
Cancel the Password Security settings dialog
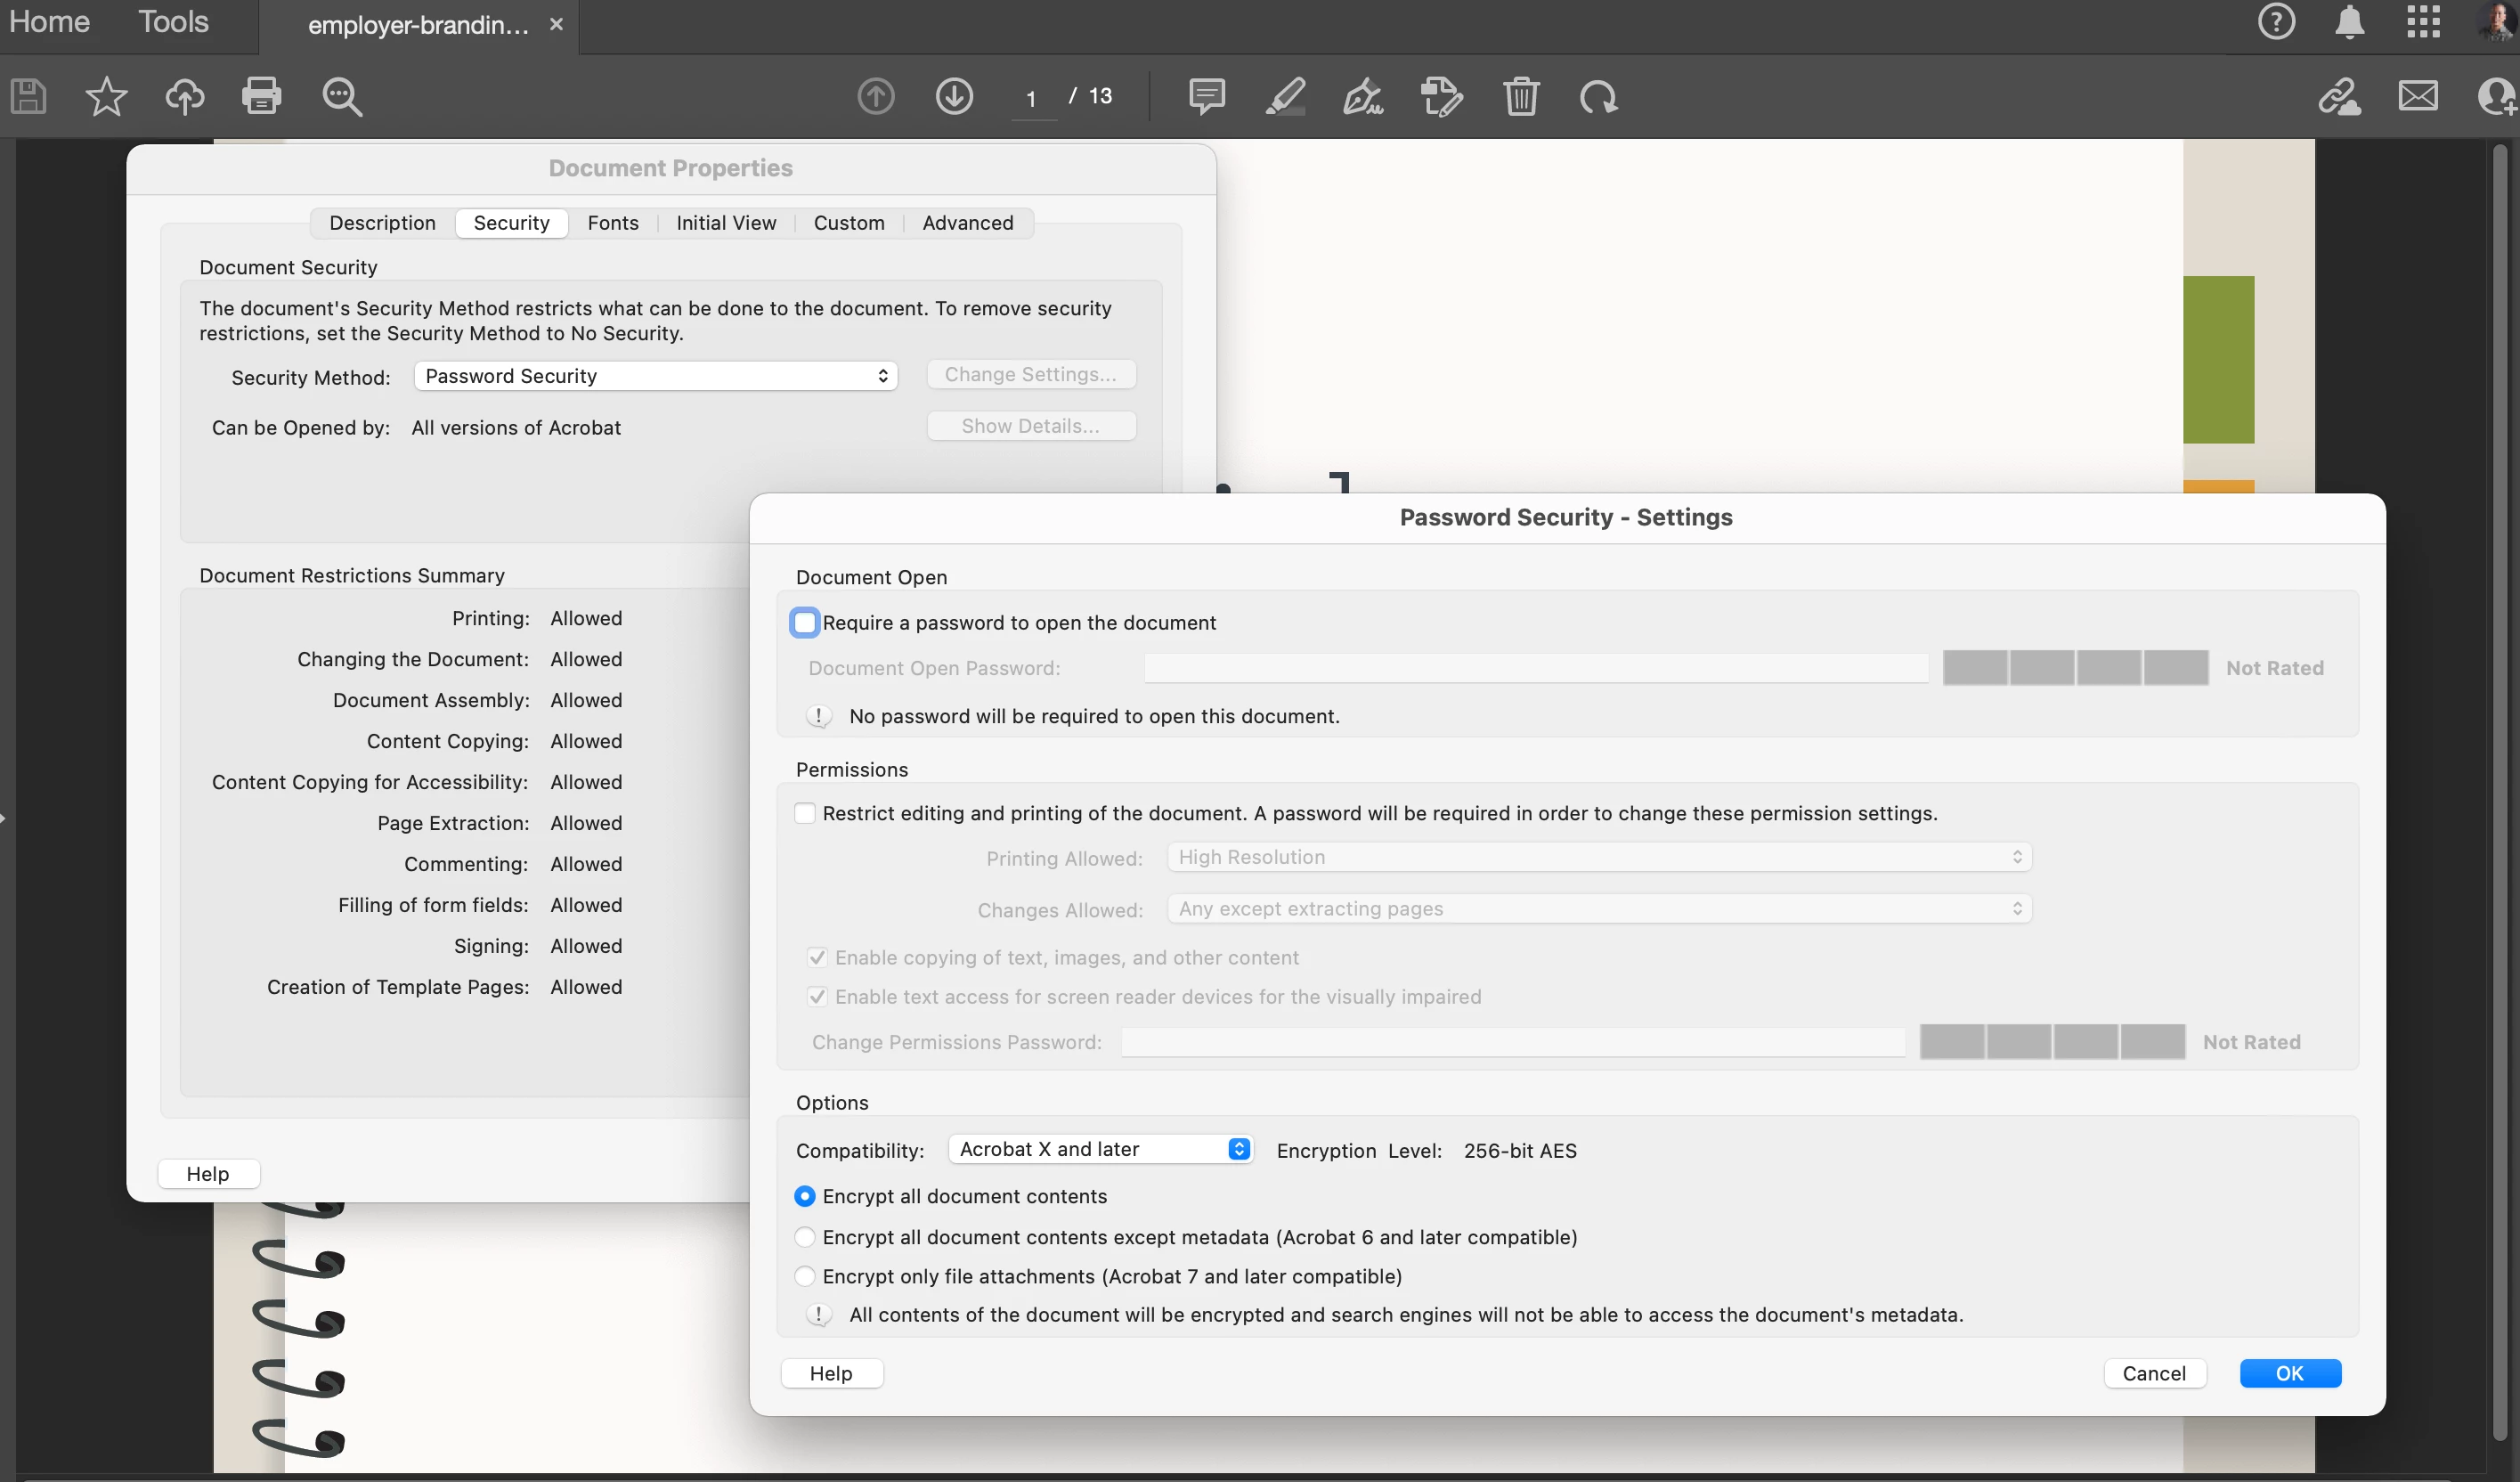(x=2154, y=1373)
